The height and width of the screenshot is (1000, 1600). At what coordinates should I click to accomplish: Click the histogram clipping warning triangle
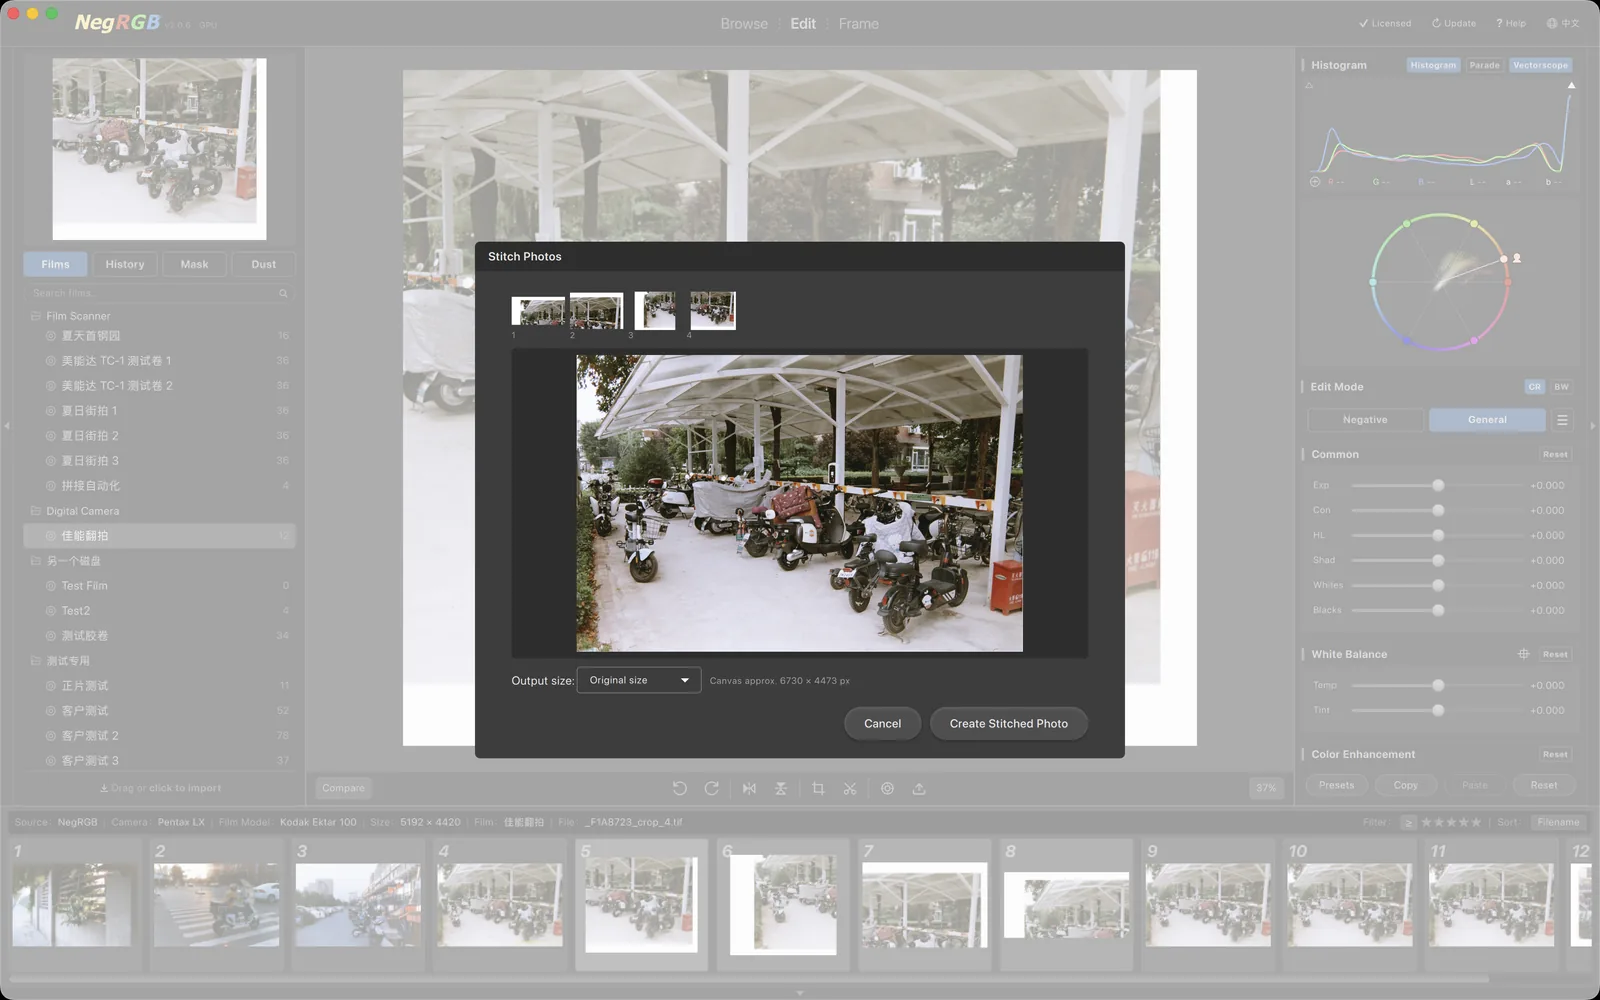(1571, 86)
